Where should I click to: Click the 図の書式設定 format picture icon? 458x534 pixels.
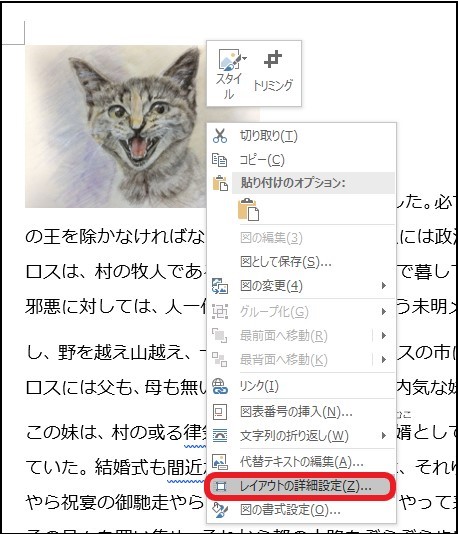tap(220, 510)
